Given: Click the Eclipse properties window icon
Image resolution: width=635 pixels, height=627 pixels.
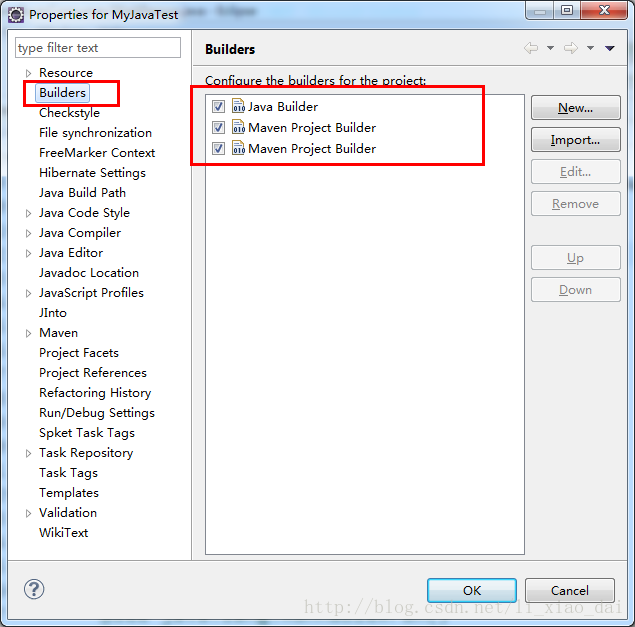Looking at the screenshot, I should coord(16,15).
